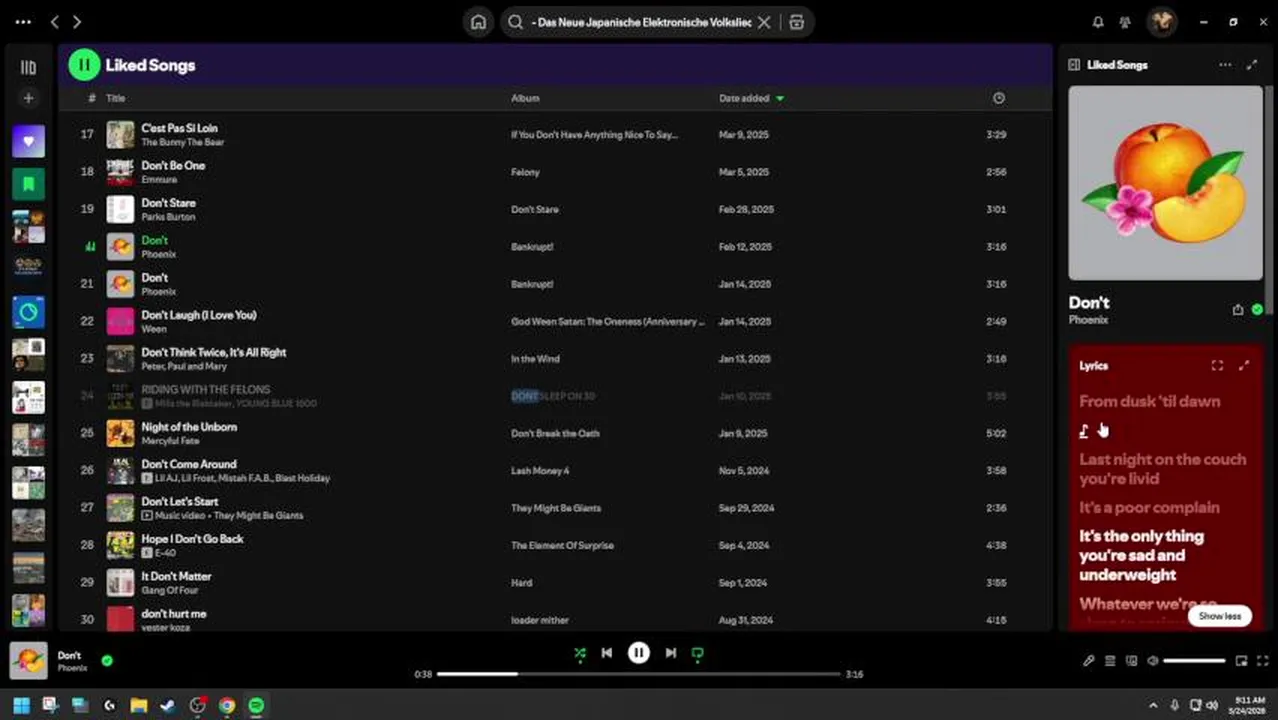1278x720 pixels.
Task: Open the artist Ween
Action: (x=154, y=329)
